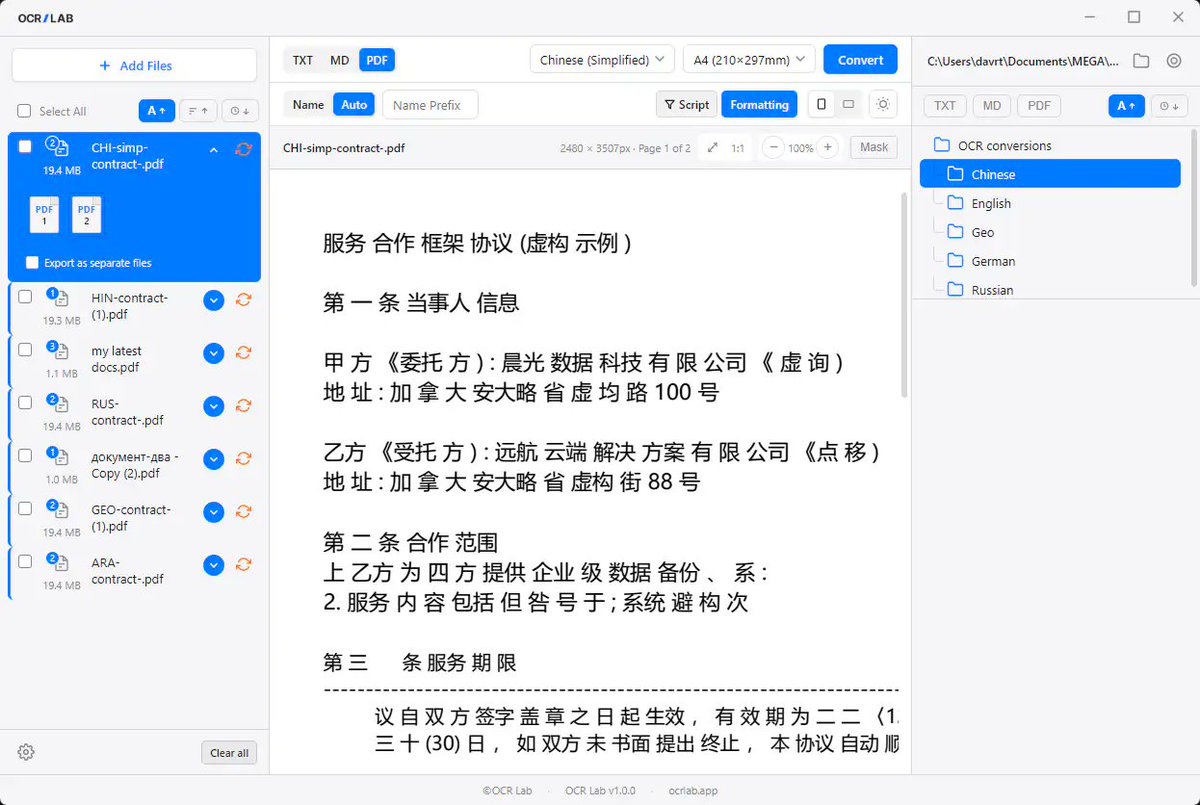Image resolution: width=1200 pixels, height=805 pixels.
Task: Zoom in preview with plus icon
Action: click(x=828, y=147)
